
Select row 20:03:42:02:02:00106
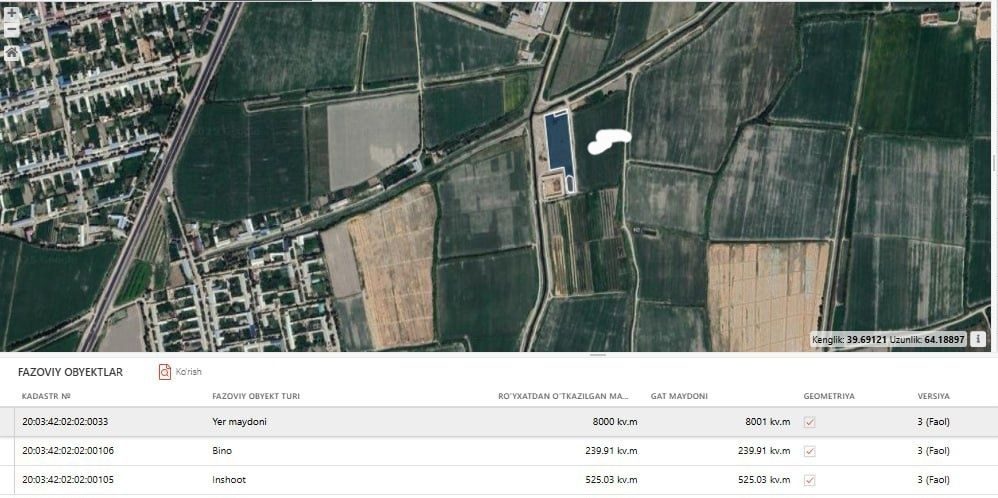tap(499, 451)
